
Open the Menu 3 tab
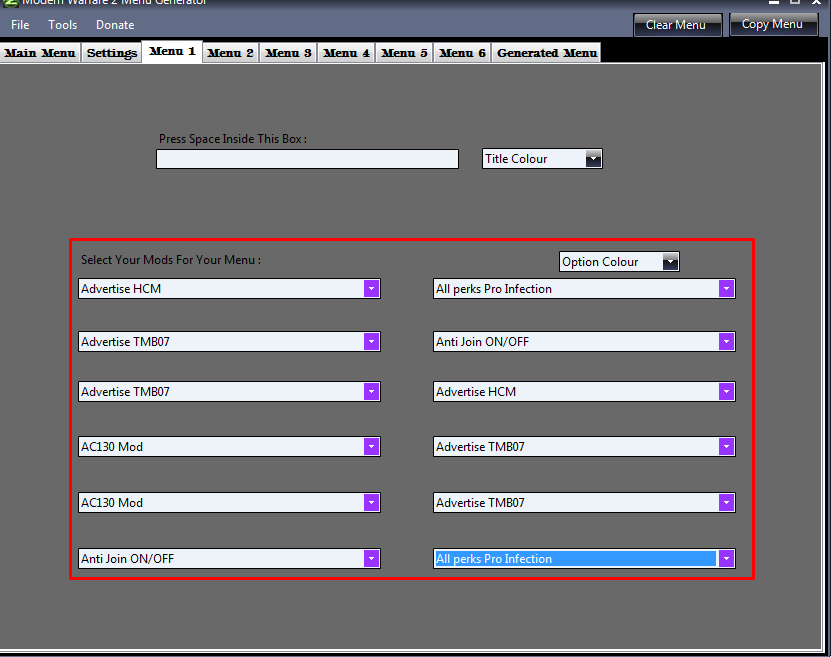(288, 53)
